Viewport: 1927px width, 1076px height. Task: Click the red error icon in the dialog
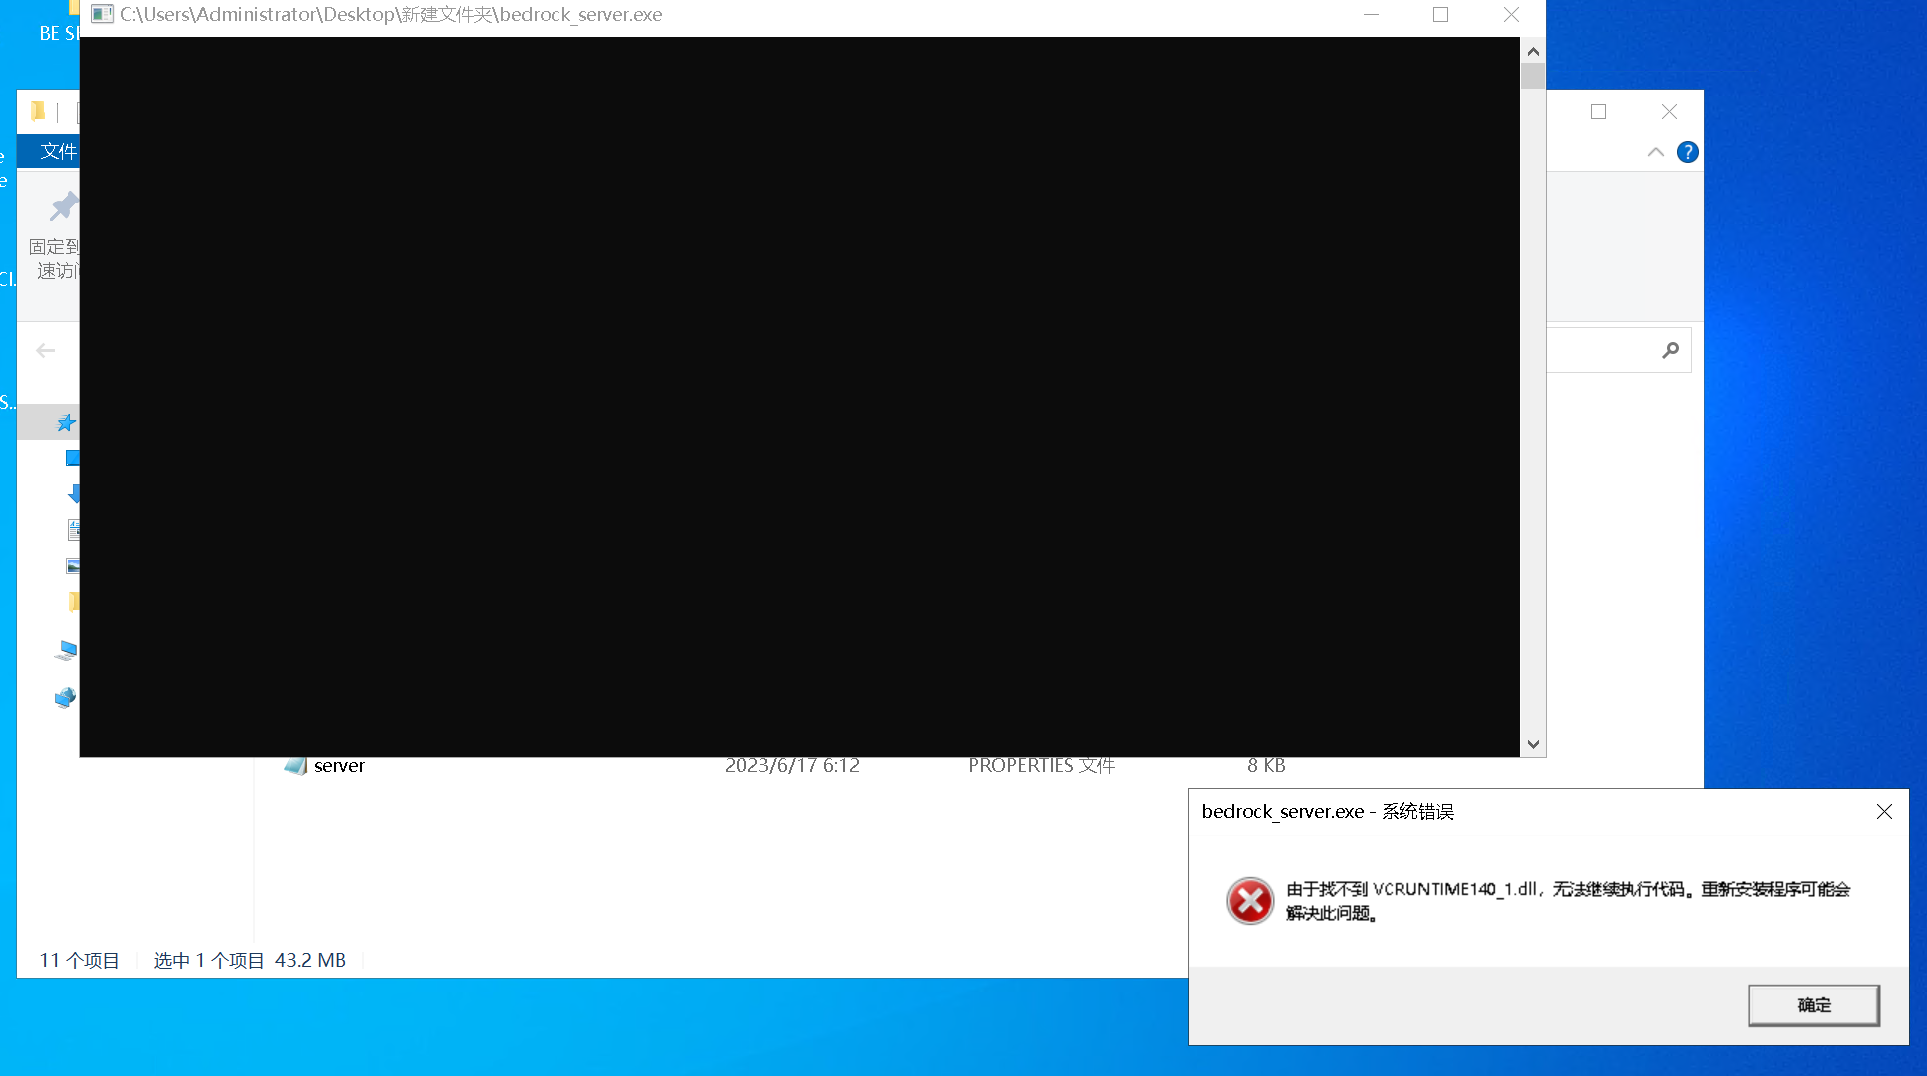point(1249,900)
